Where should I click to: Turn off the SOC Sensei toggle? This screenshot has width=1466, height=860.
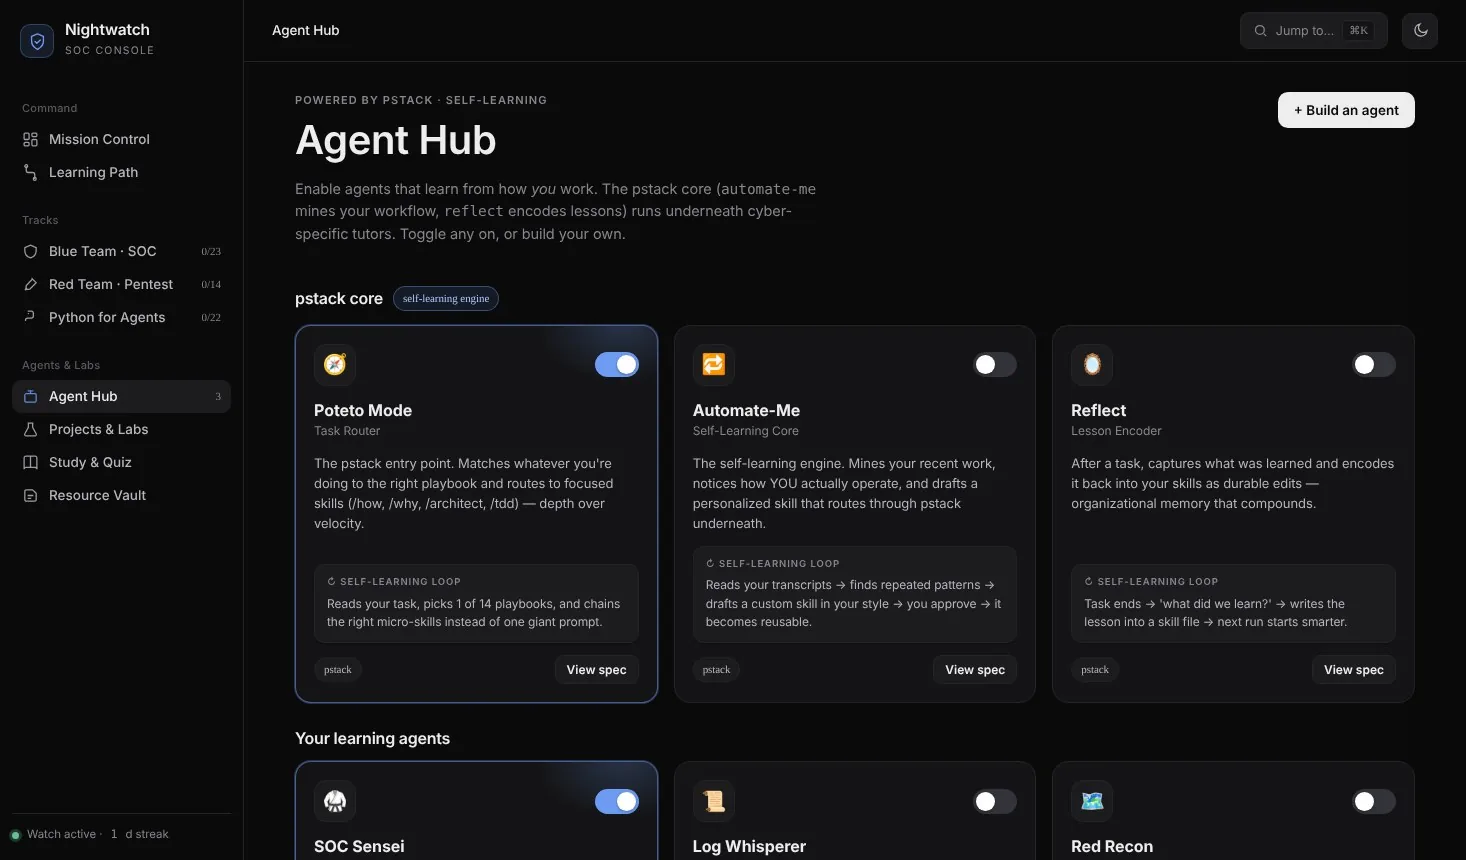click(617, 801)
